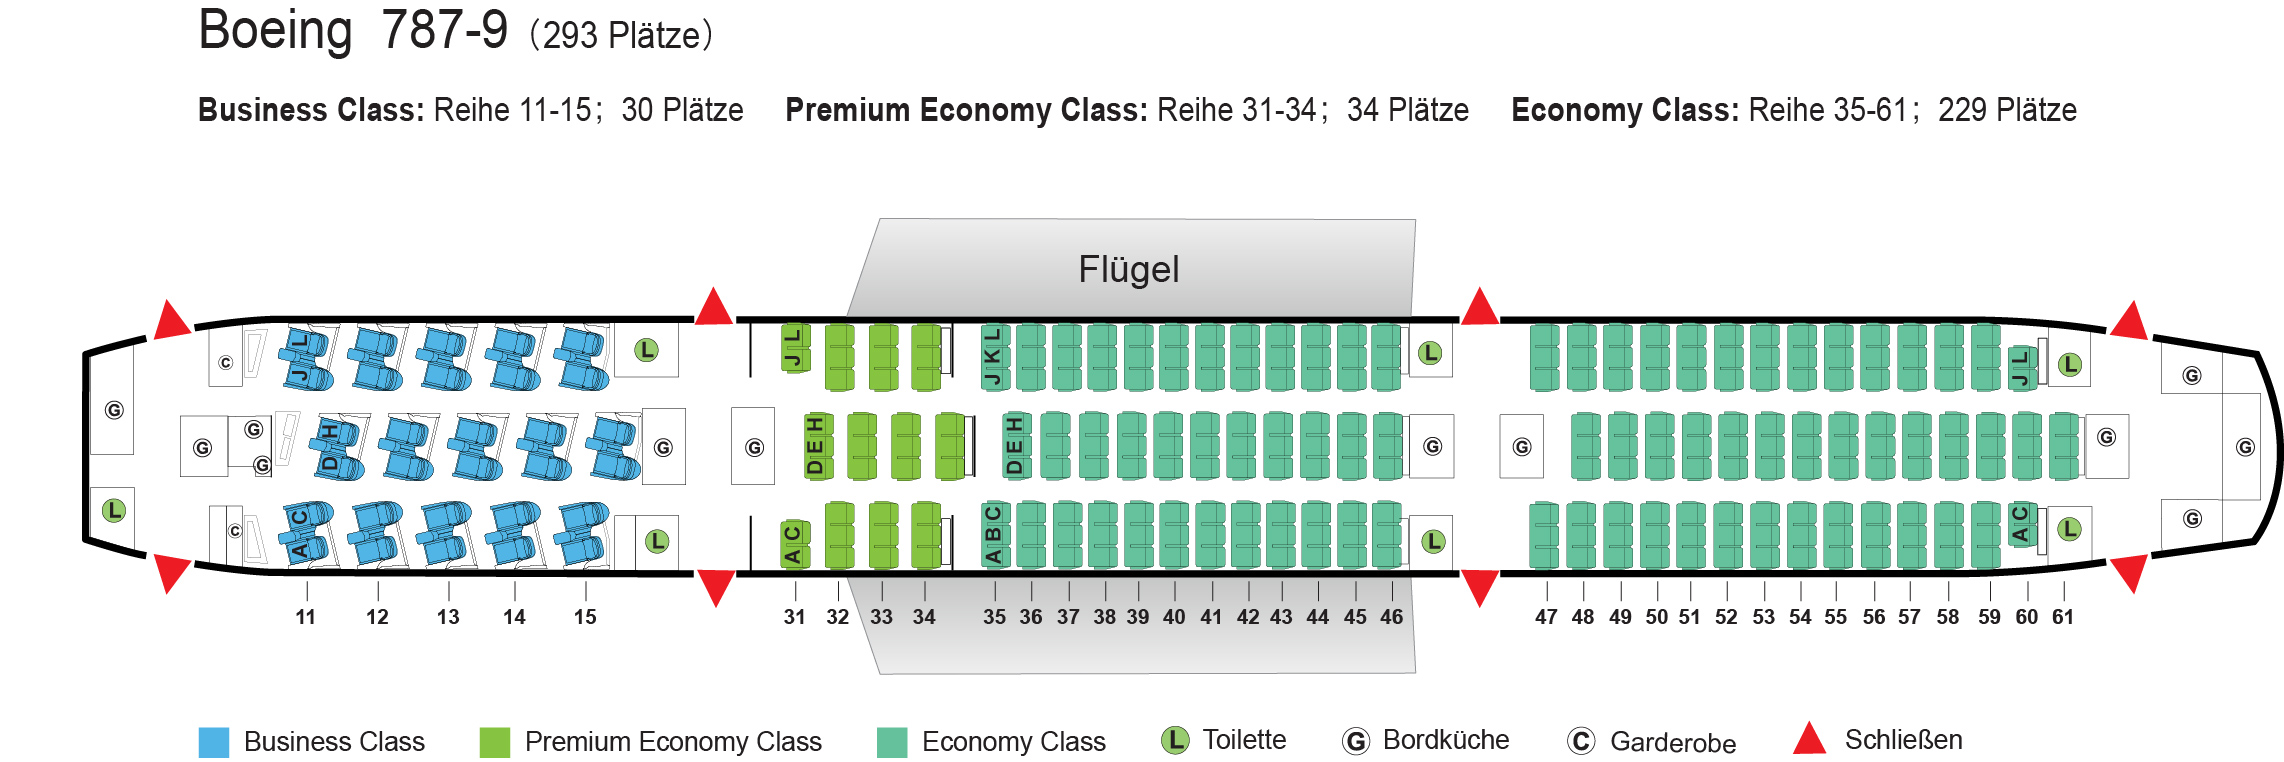Image resolution: width=2284 pixels, height=762 pixels.
Task: Click the galley icon just ahead of premium seats D E H
Action: (x=754, y=447)
